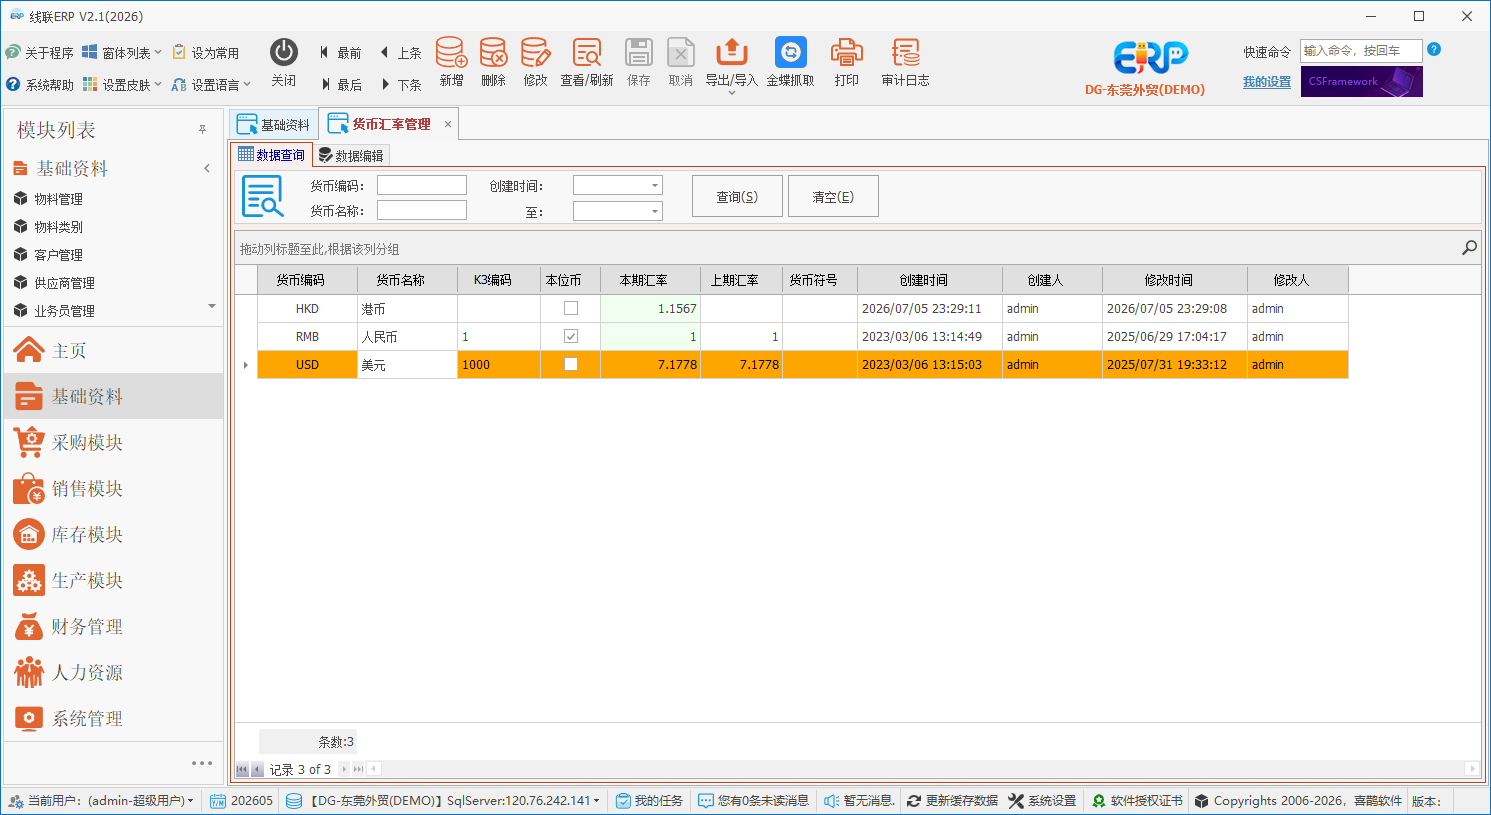Open the 创建时间 start date dropdown
The height and width of the screenshot is (815, 1491).
click(x=655, y=185)
